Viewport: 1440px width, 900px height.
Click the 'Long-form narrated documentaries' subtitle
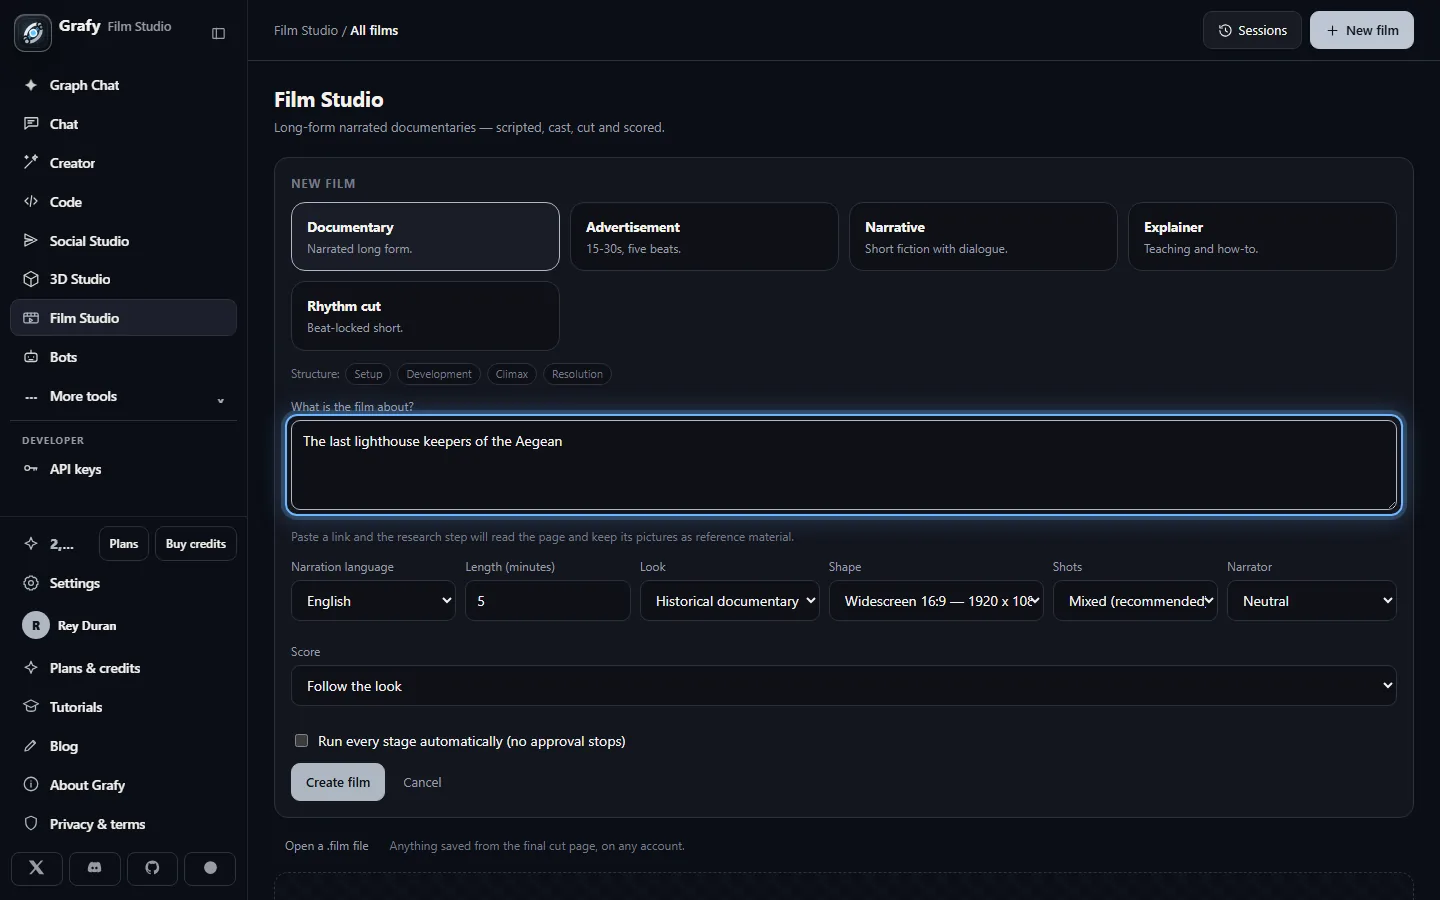click(x=469, y=128)
